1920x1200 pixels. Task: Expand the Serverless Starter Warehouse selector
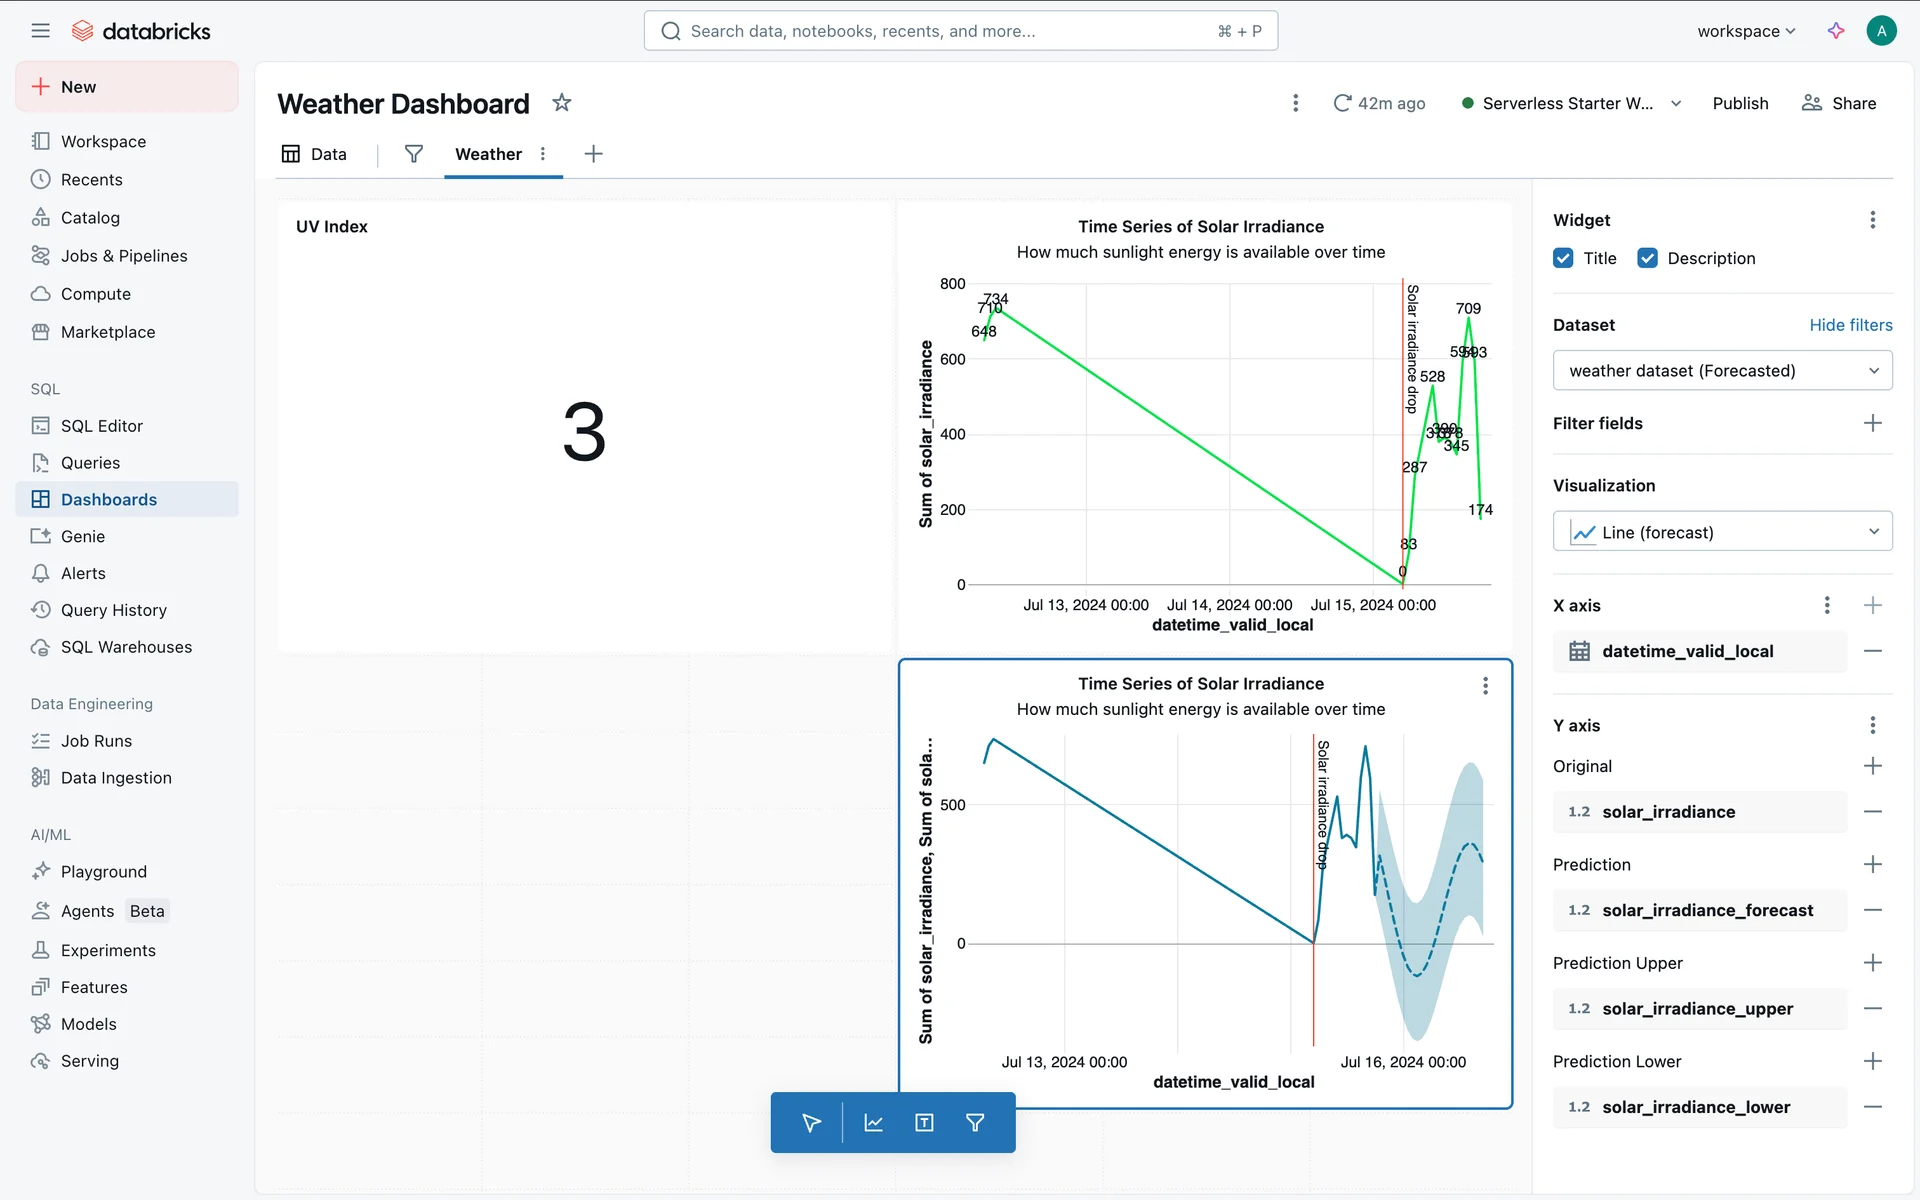click(1572, 103)
